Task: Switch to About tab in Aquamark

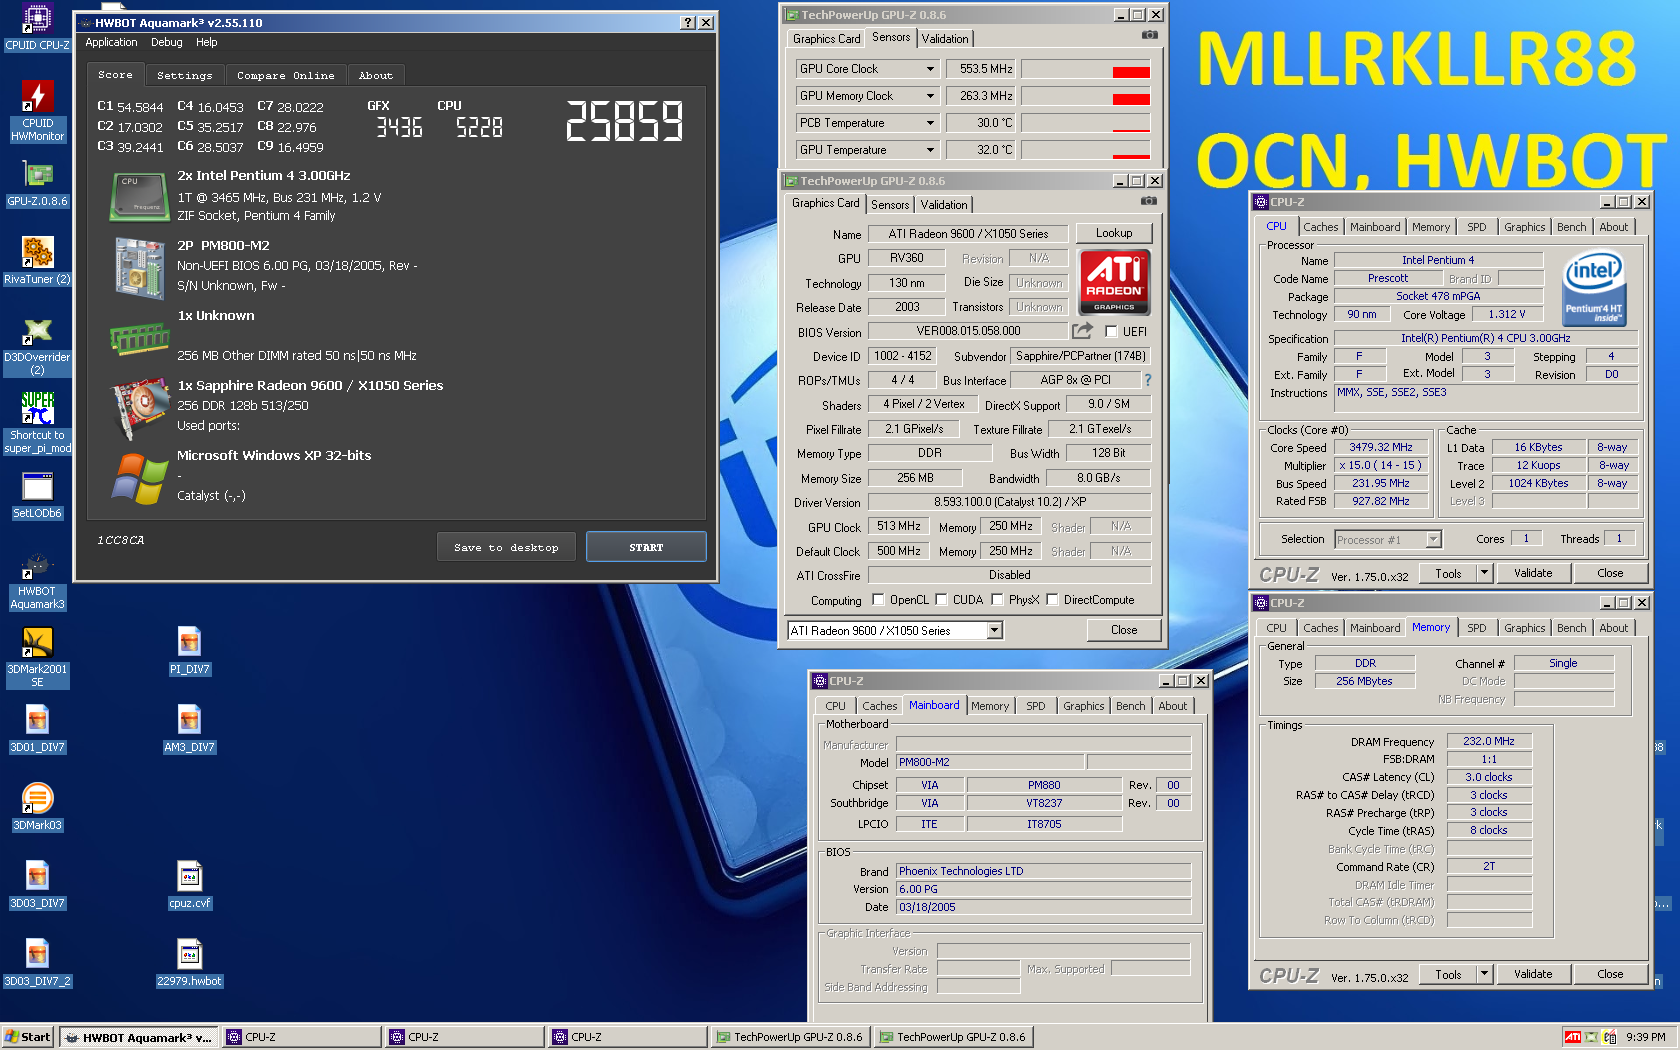Action: (376, 75)
